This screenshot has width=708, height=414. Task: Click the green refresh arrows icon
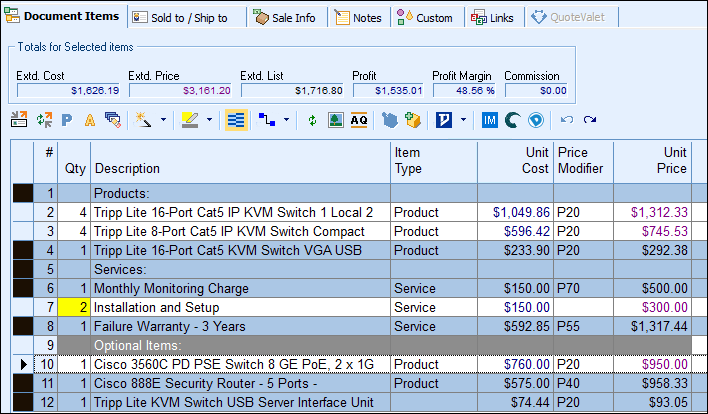(312, 121)
